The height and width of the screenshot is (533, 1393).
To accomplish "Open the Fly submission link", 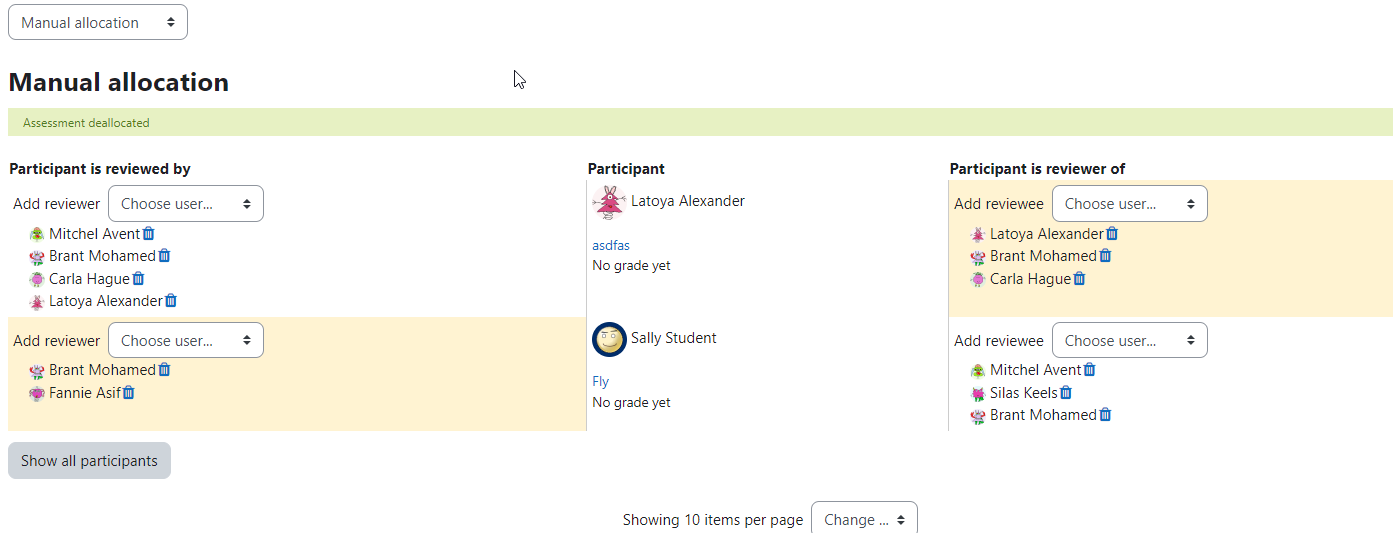I will (x=601, y=381).
